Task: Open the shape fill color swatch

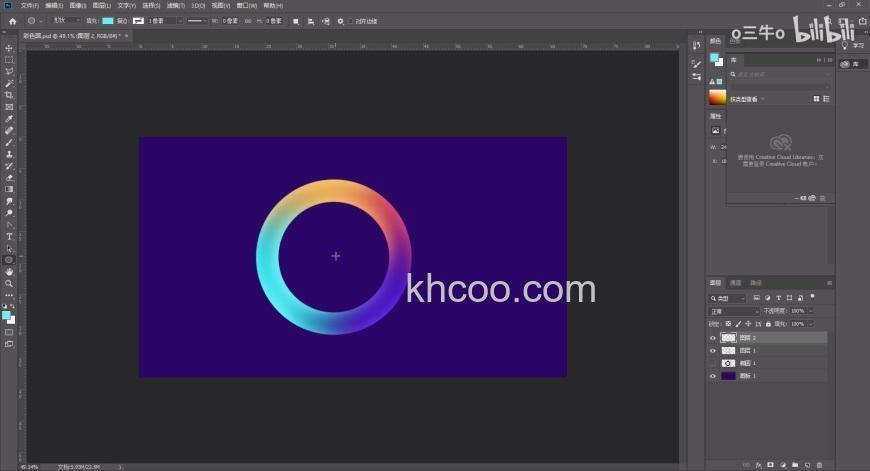Action: coord(108,21)
